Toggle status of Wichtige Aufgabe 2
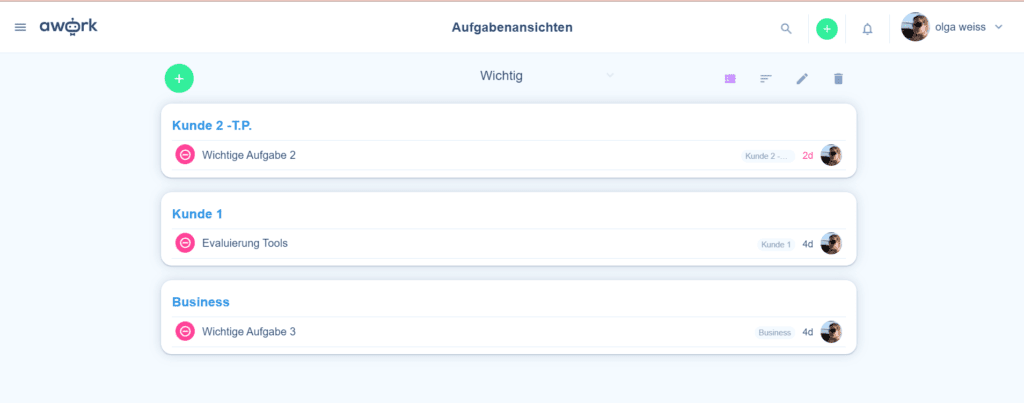 [185, 155]
